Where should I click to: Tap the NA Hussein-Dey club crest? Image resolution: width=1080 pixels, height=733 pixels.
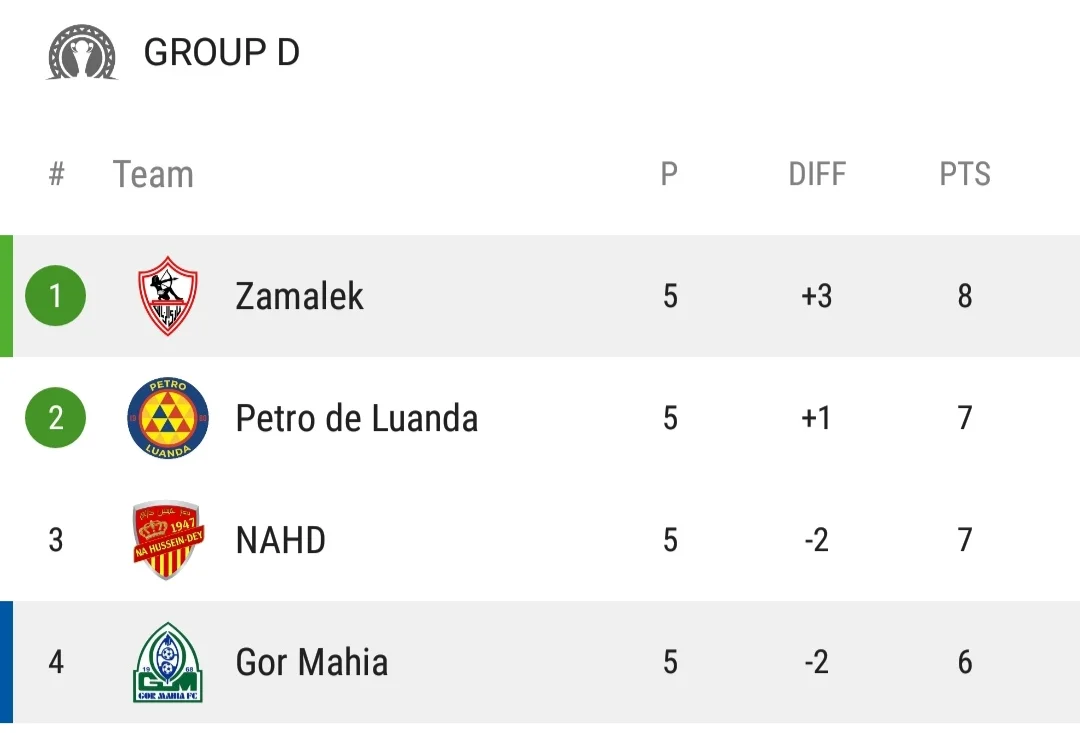[168, 540]
